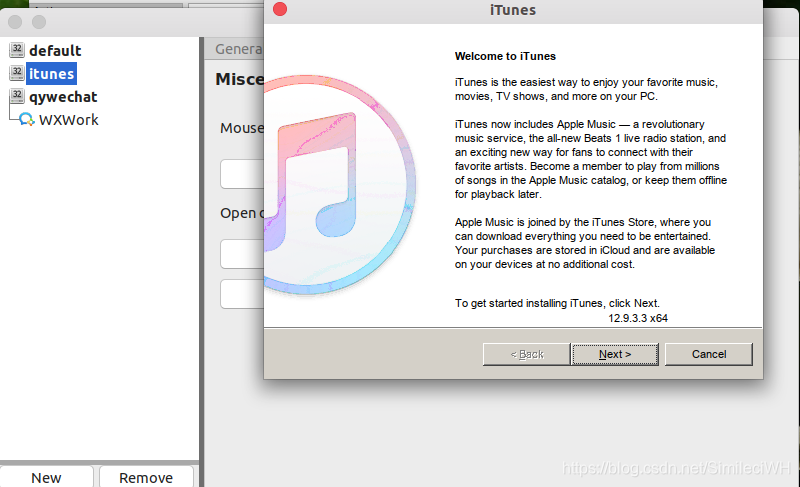Select the qywechat bottle entry
Viewport: 800px width, 487px height.
click(x=63, y=97)
